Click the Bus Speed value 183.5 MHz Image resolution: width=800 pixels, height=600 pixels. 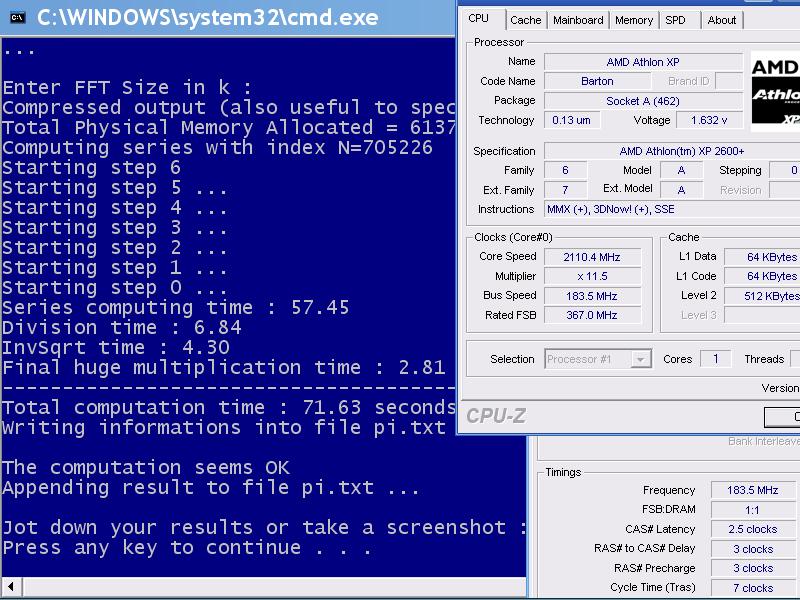[592, 296]
